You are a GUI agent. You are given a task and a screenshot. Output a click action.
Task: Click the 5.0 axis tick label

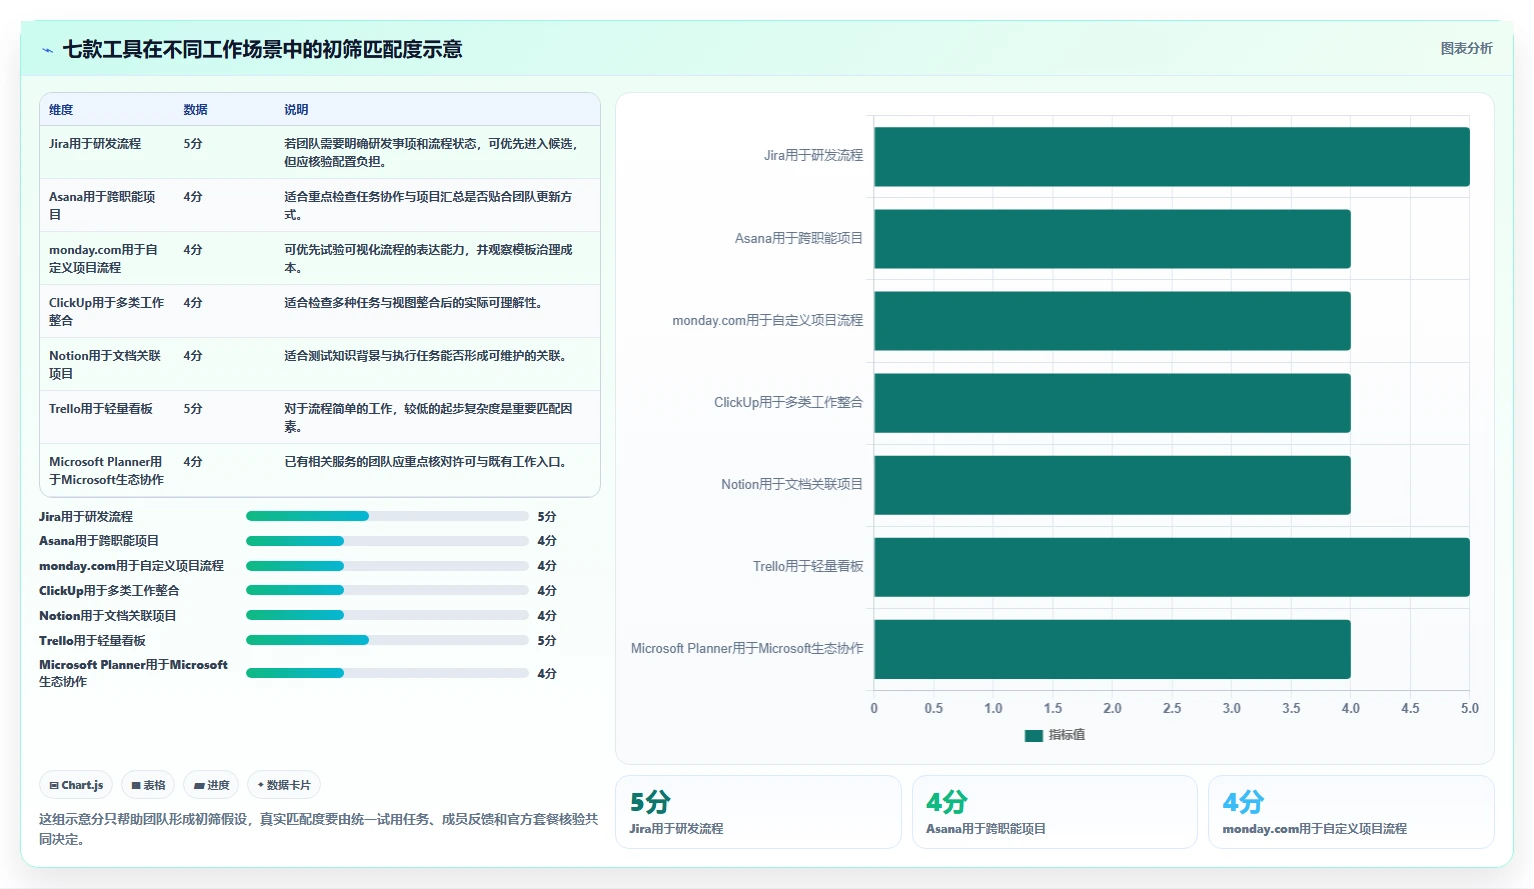(x=1469, y=708)
